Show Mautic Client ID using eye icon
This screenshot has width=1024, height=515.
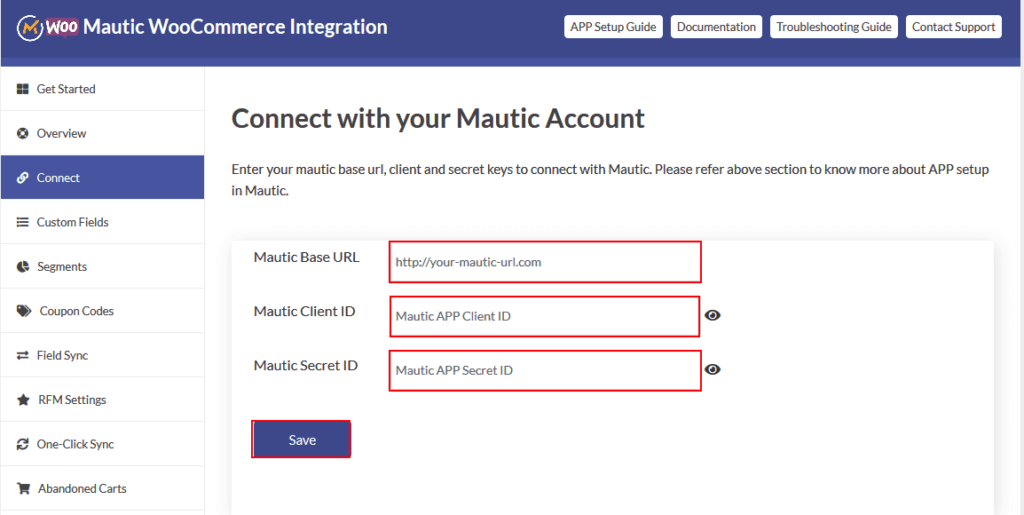712,315
